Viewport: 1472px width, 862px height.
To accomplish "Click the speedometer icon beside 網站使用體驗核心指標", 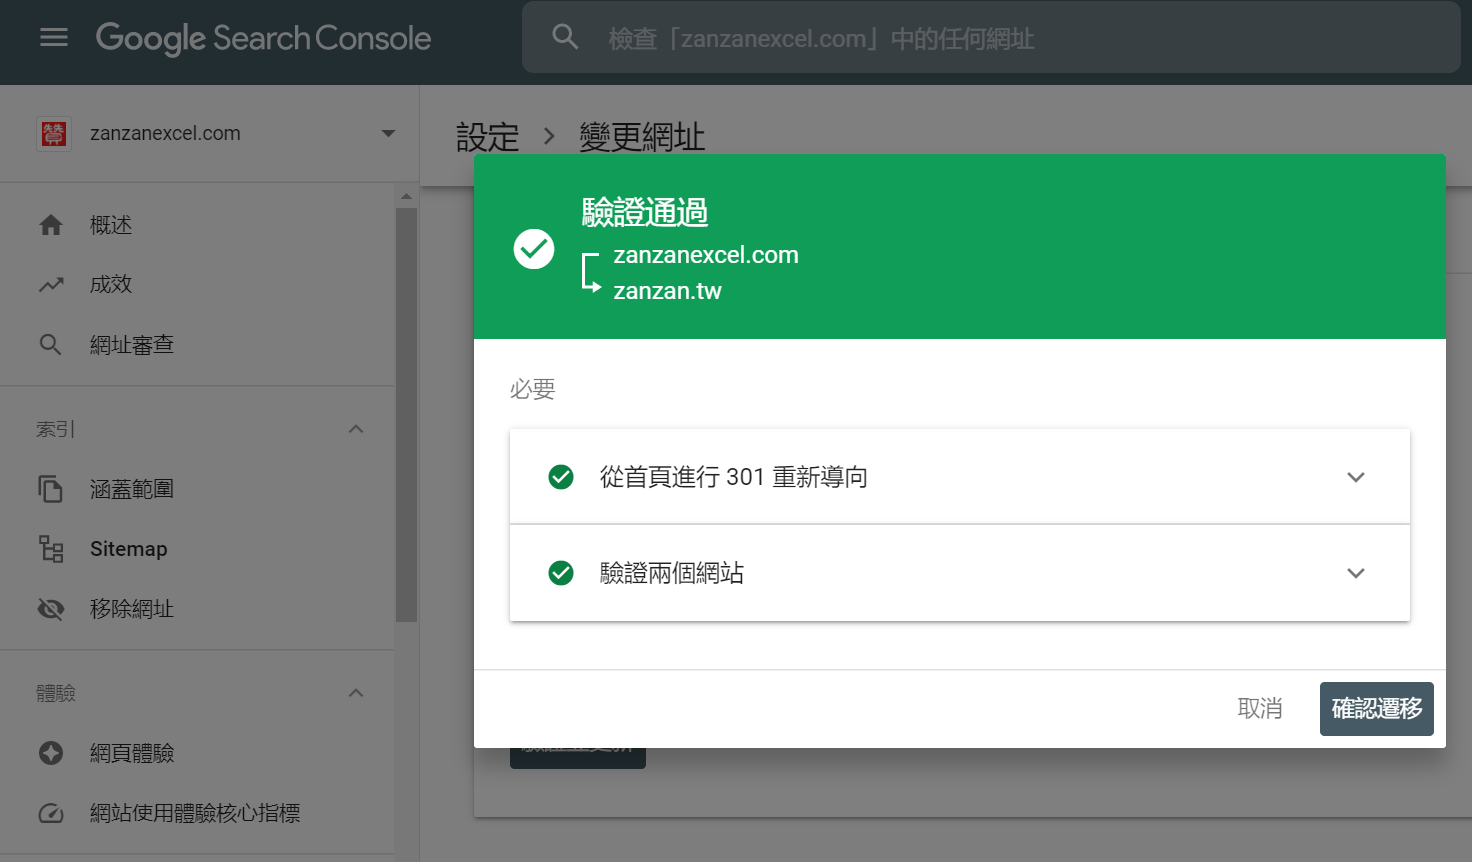I will coord(51,813).
